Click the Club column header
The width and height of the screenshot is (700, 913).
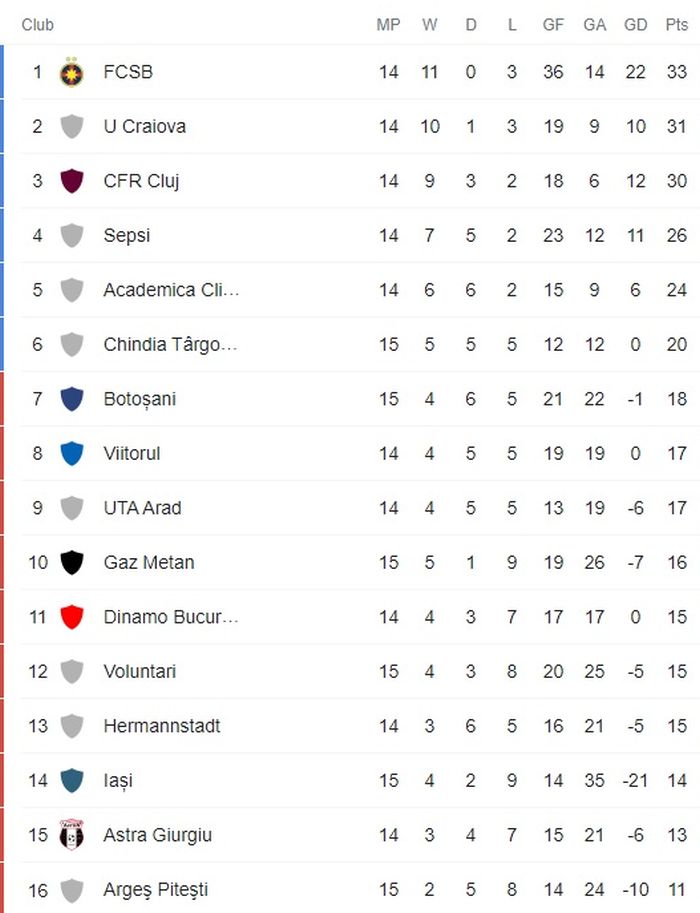coord(38,25)
